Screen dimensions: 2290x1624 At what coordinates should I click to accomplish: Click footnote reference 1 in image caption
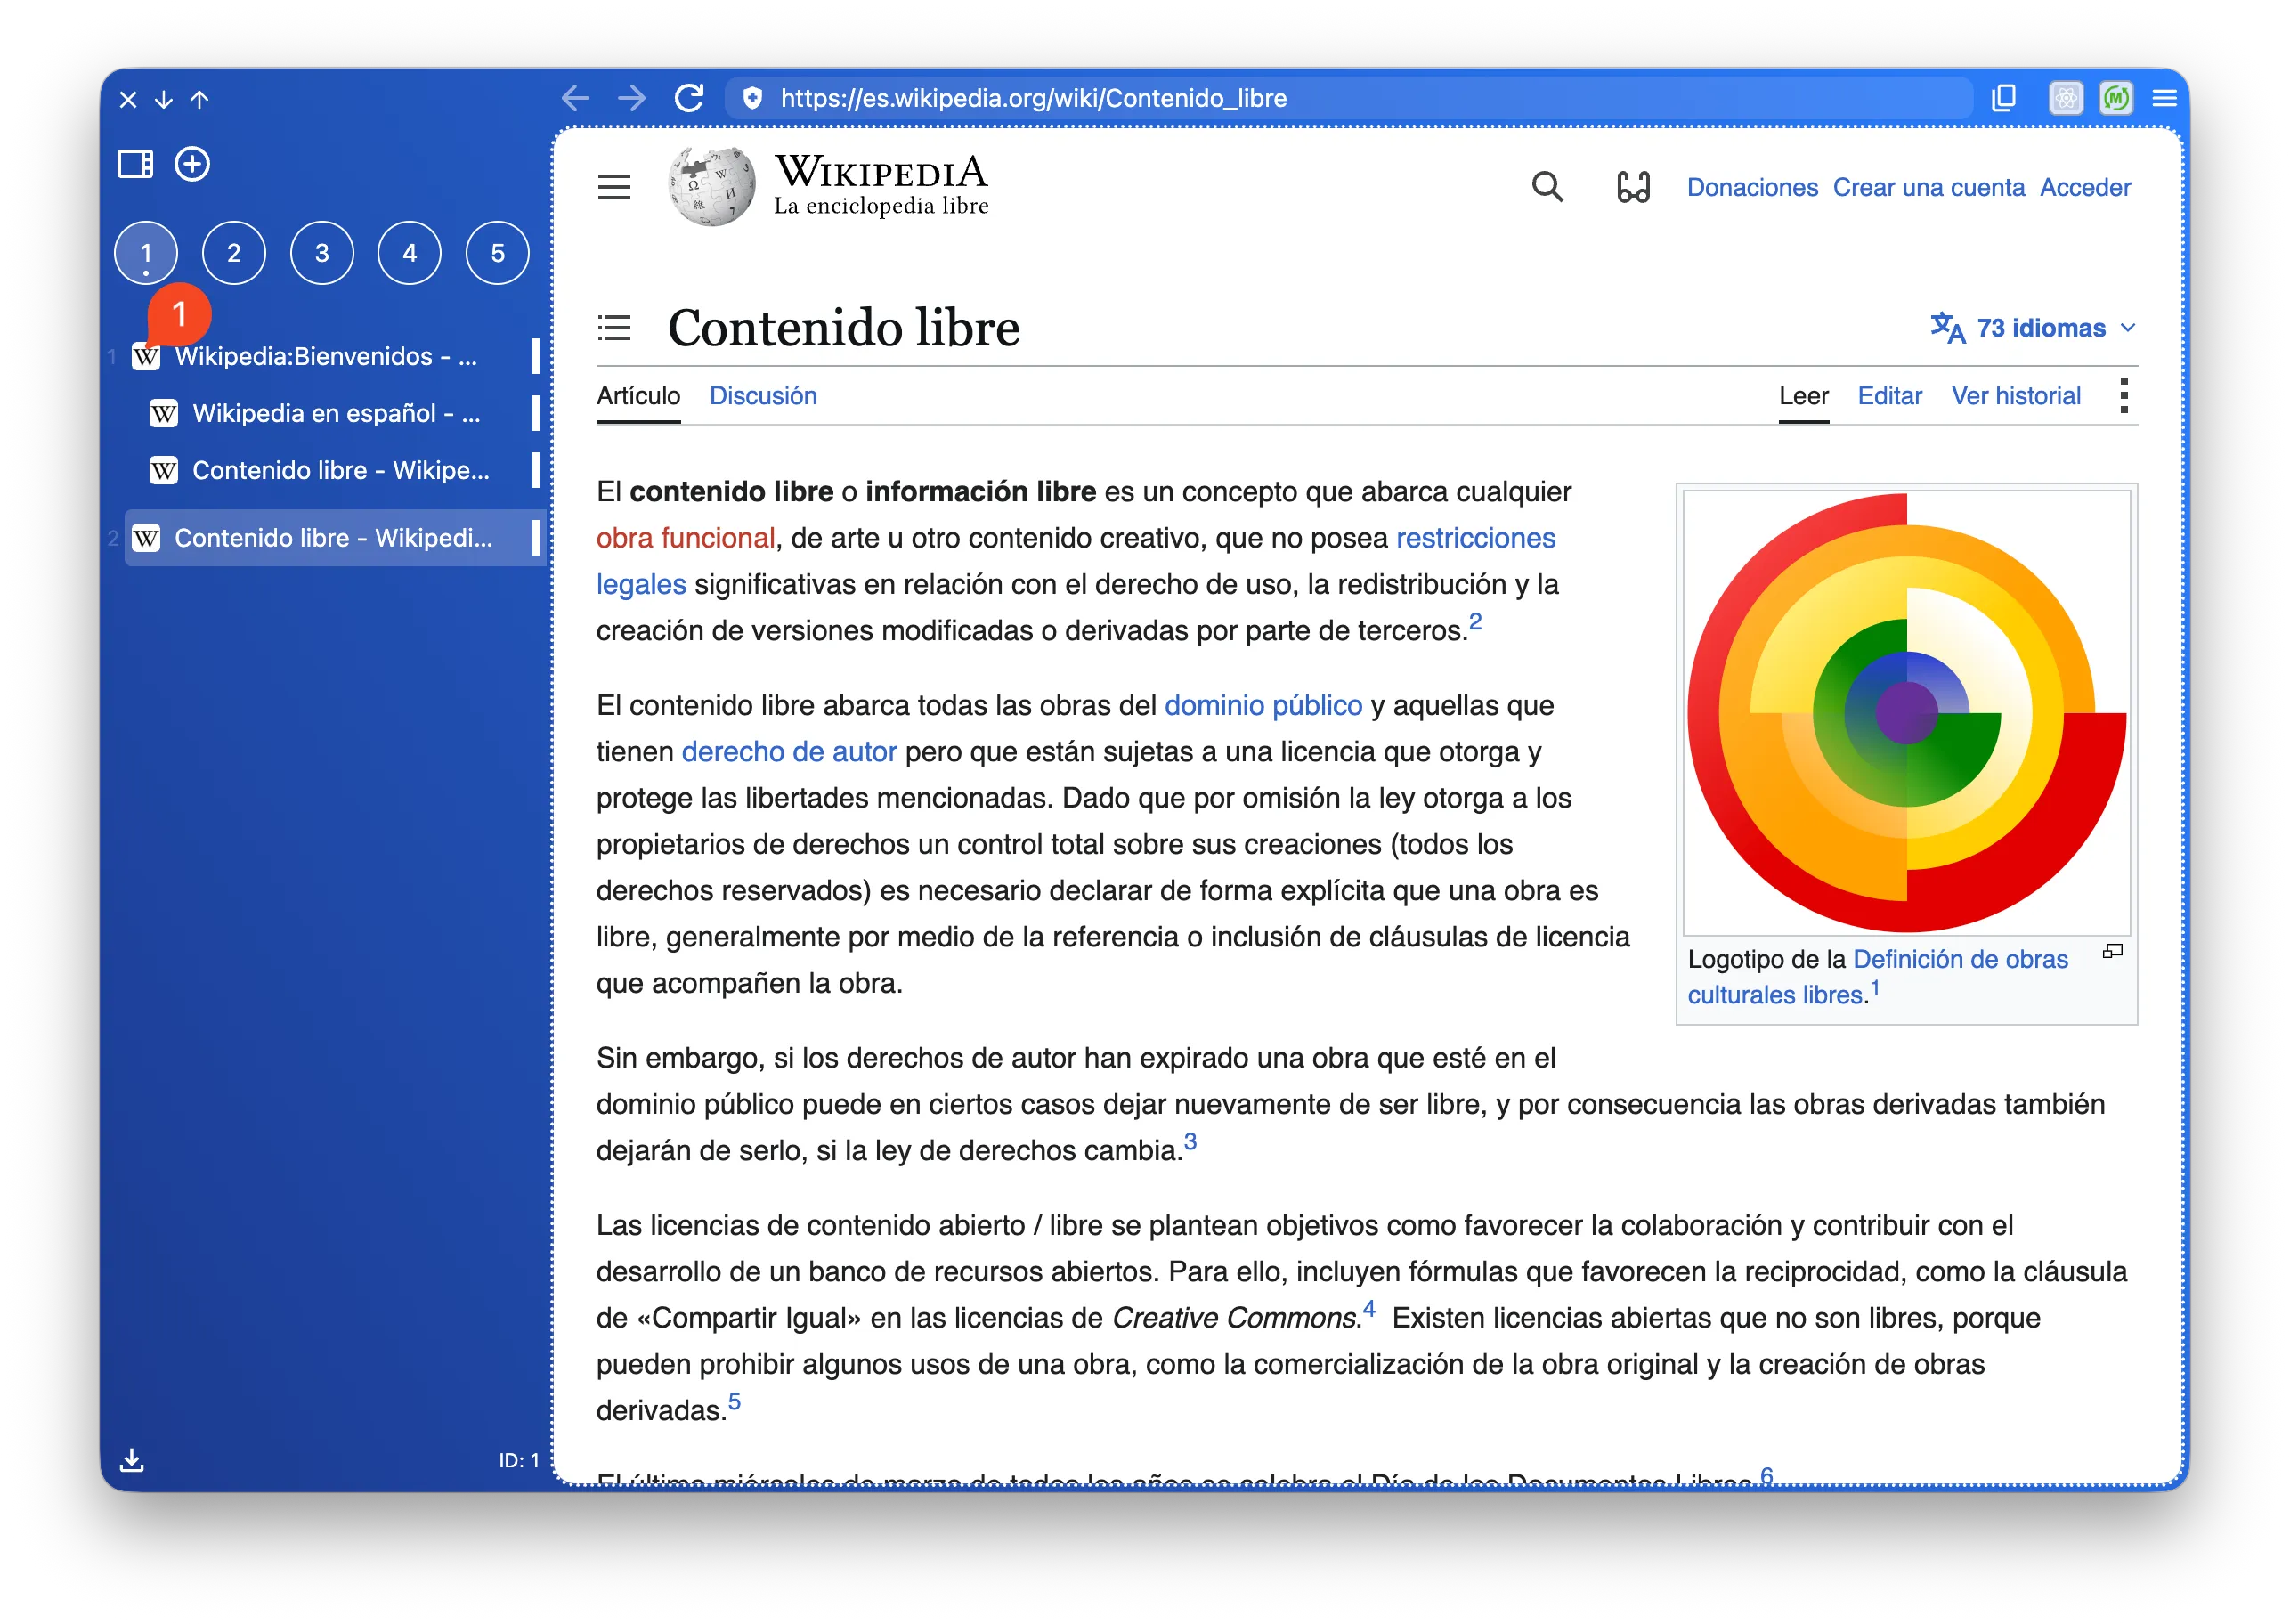1875,988
